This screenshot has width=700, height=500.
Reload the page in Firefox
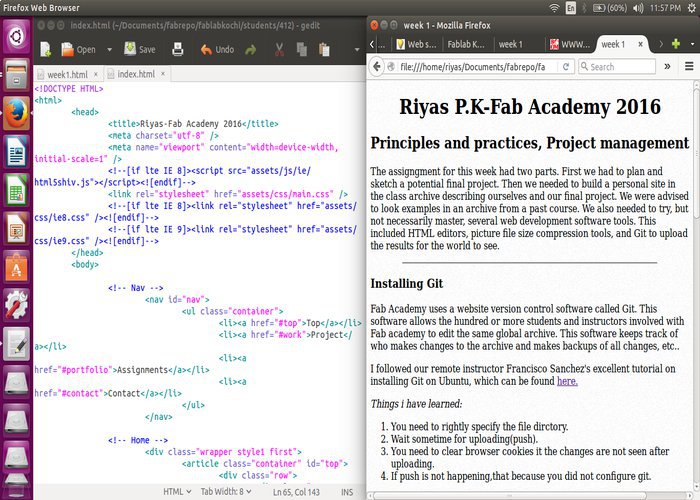[x=566, y=67]
